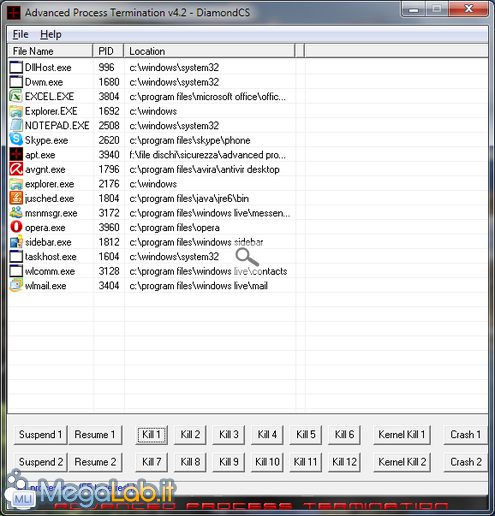The image size is (495, 516).
Task: Click location c:\program files\skype\phone
Action: (190, 140)
